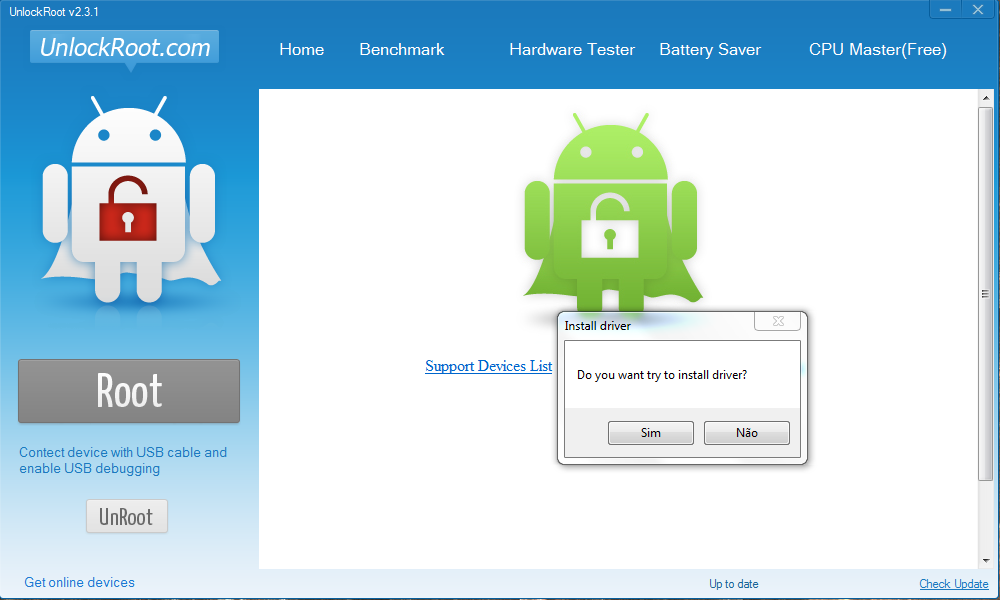The height and width of the screenshot is (600, 1000).
Task: Open the Benchmark tab
Action: pos(401,50)
